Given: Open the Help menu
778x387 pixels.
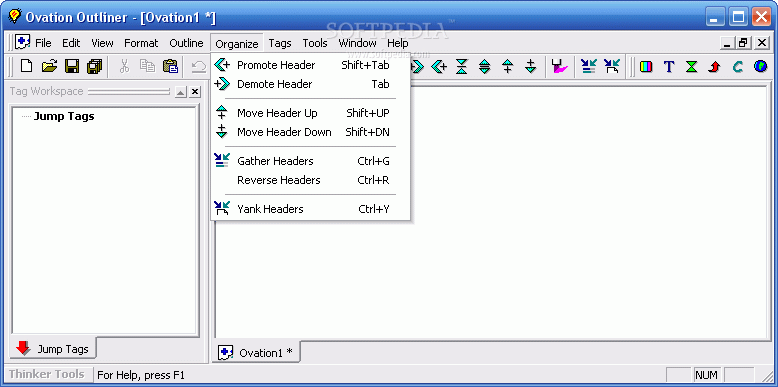Looking at the screenshot, I should (x=397, y=43).
